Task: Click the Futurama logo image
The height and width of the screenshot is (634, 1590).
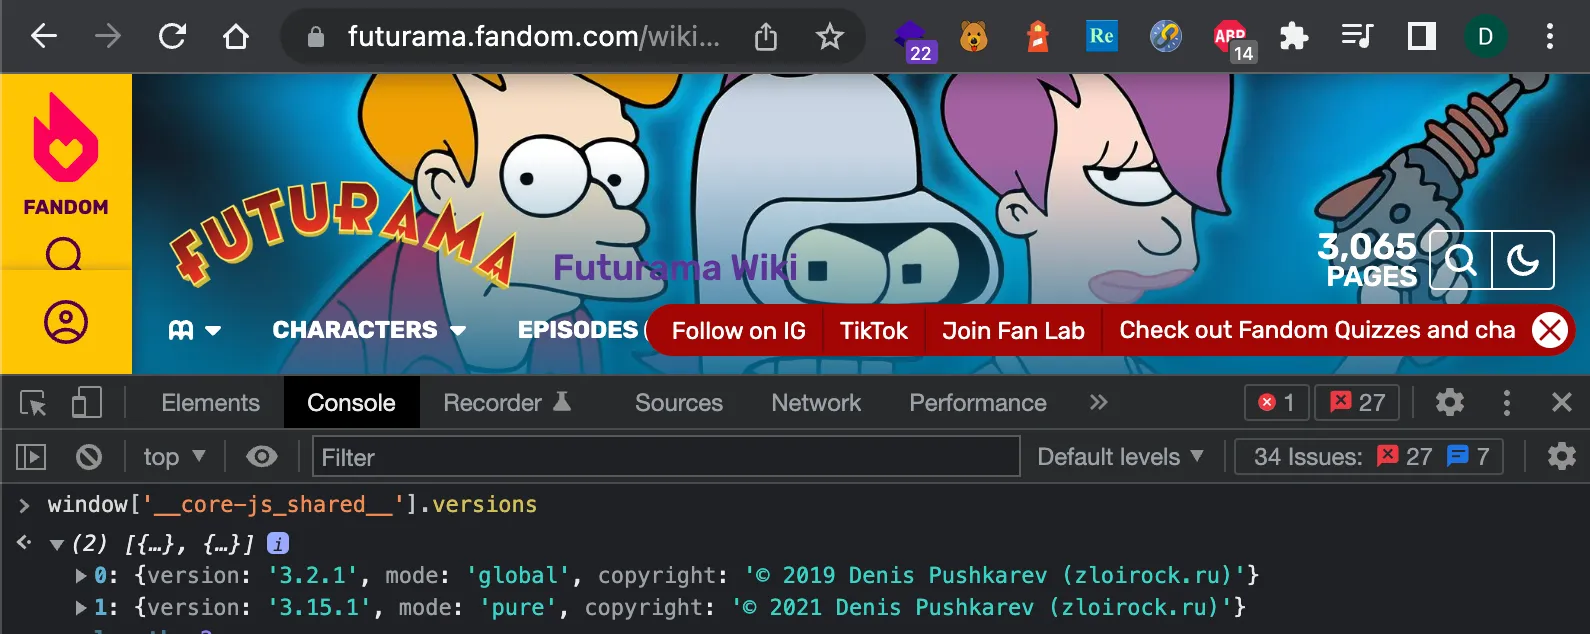Action: [x=344, y=234]
